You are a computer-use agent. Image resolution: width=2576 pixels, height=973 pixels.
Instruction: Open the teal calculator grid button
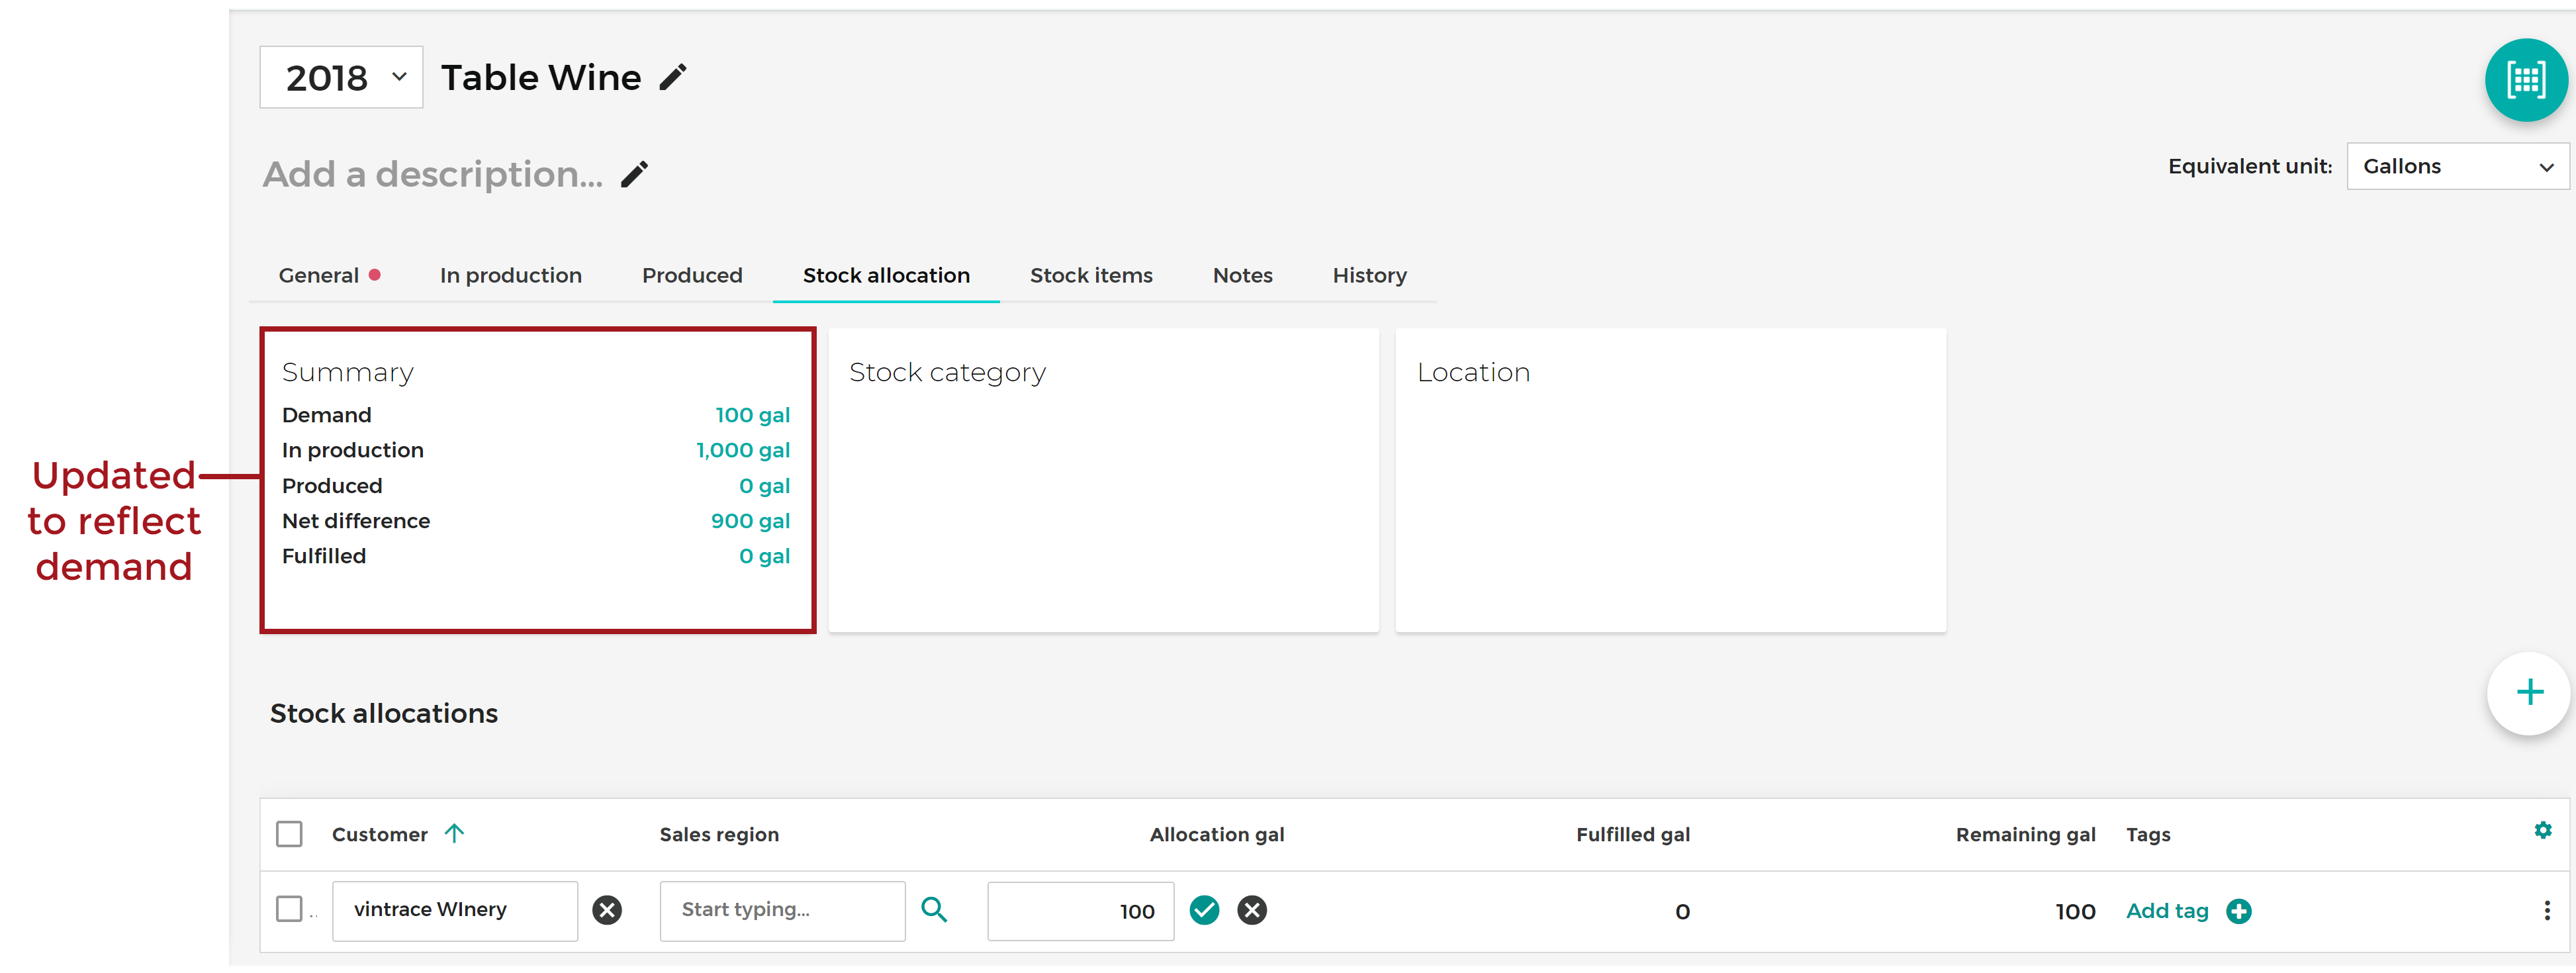click(2525, 80)
